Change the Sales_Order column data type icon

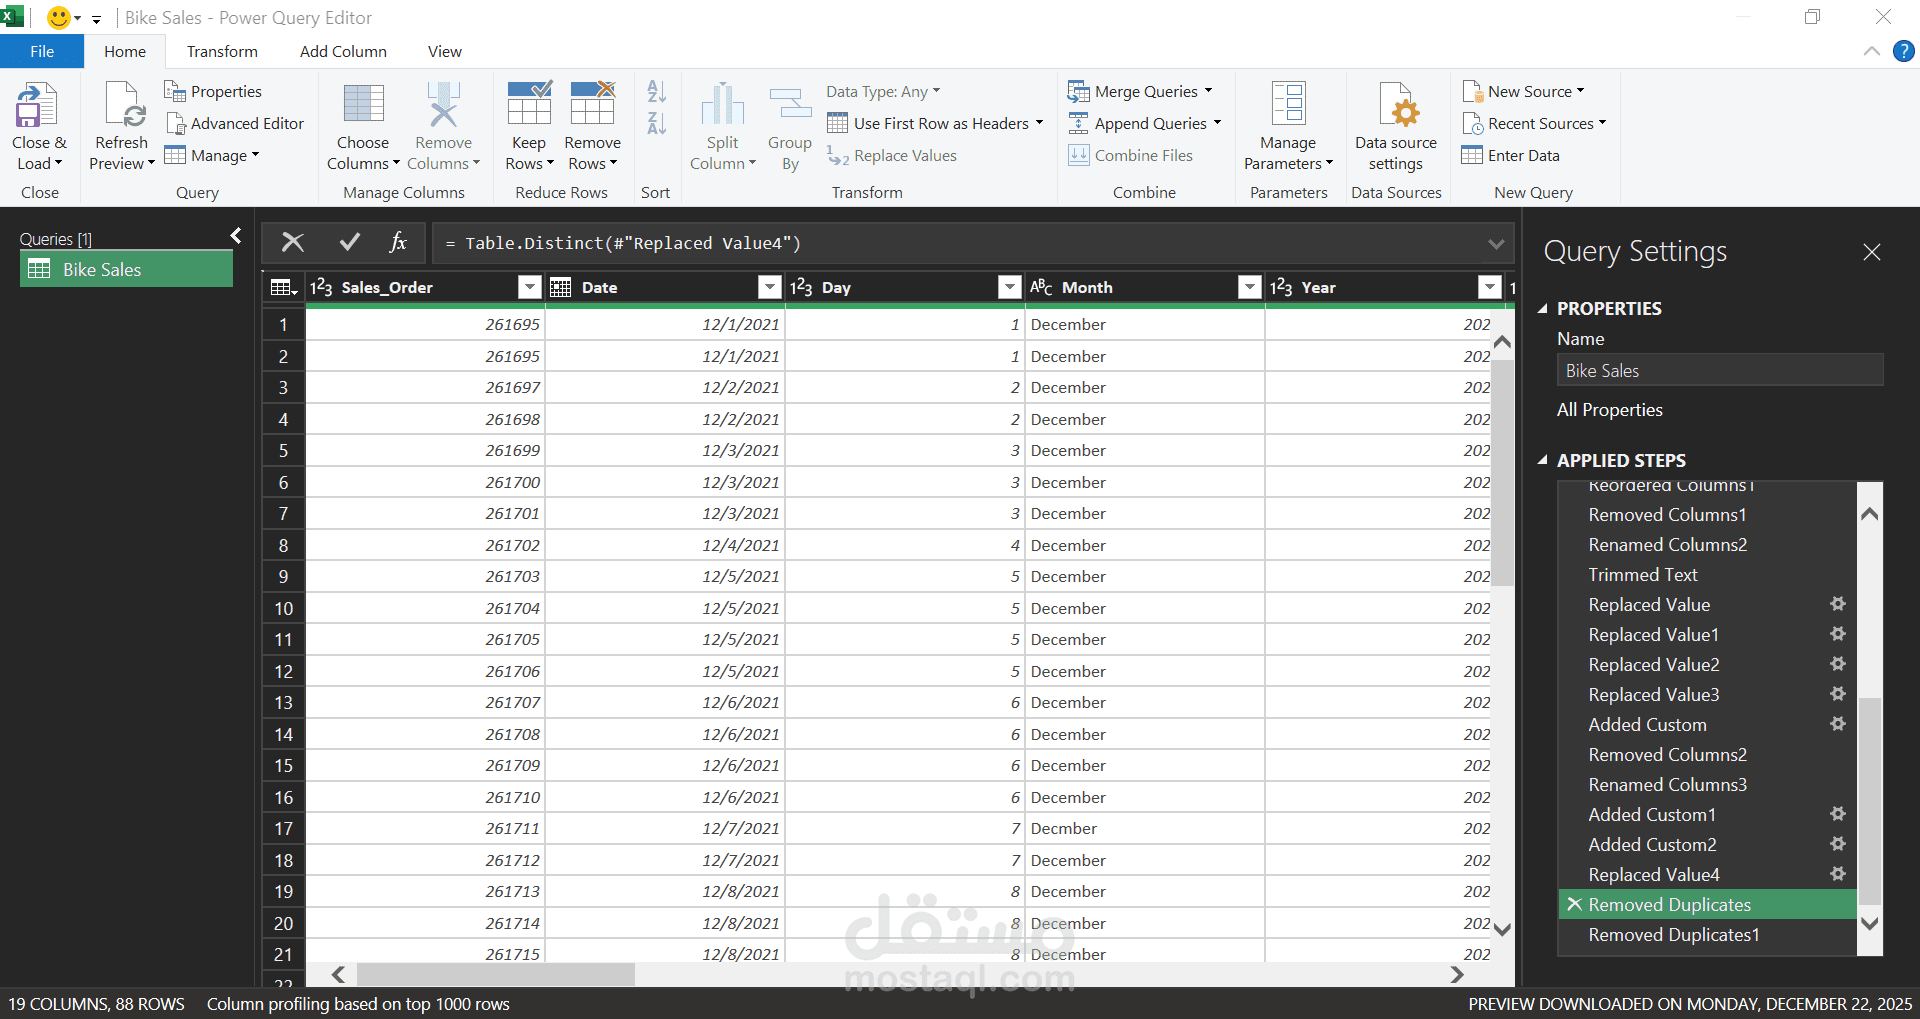(321, 288)
